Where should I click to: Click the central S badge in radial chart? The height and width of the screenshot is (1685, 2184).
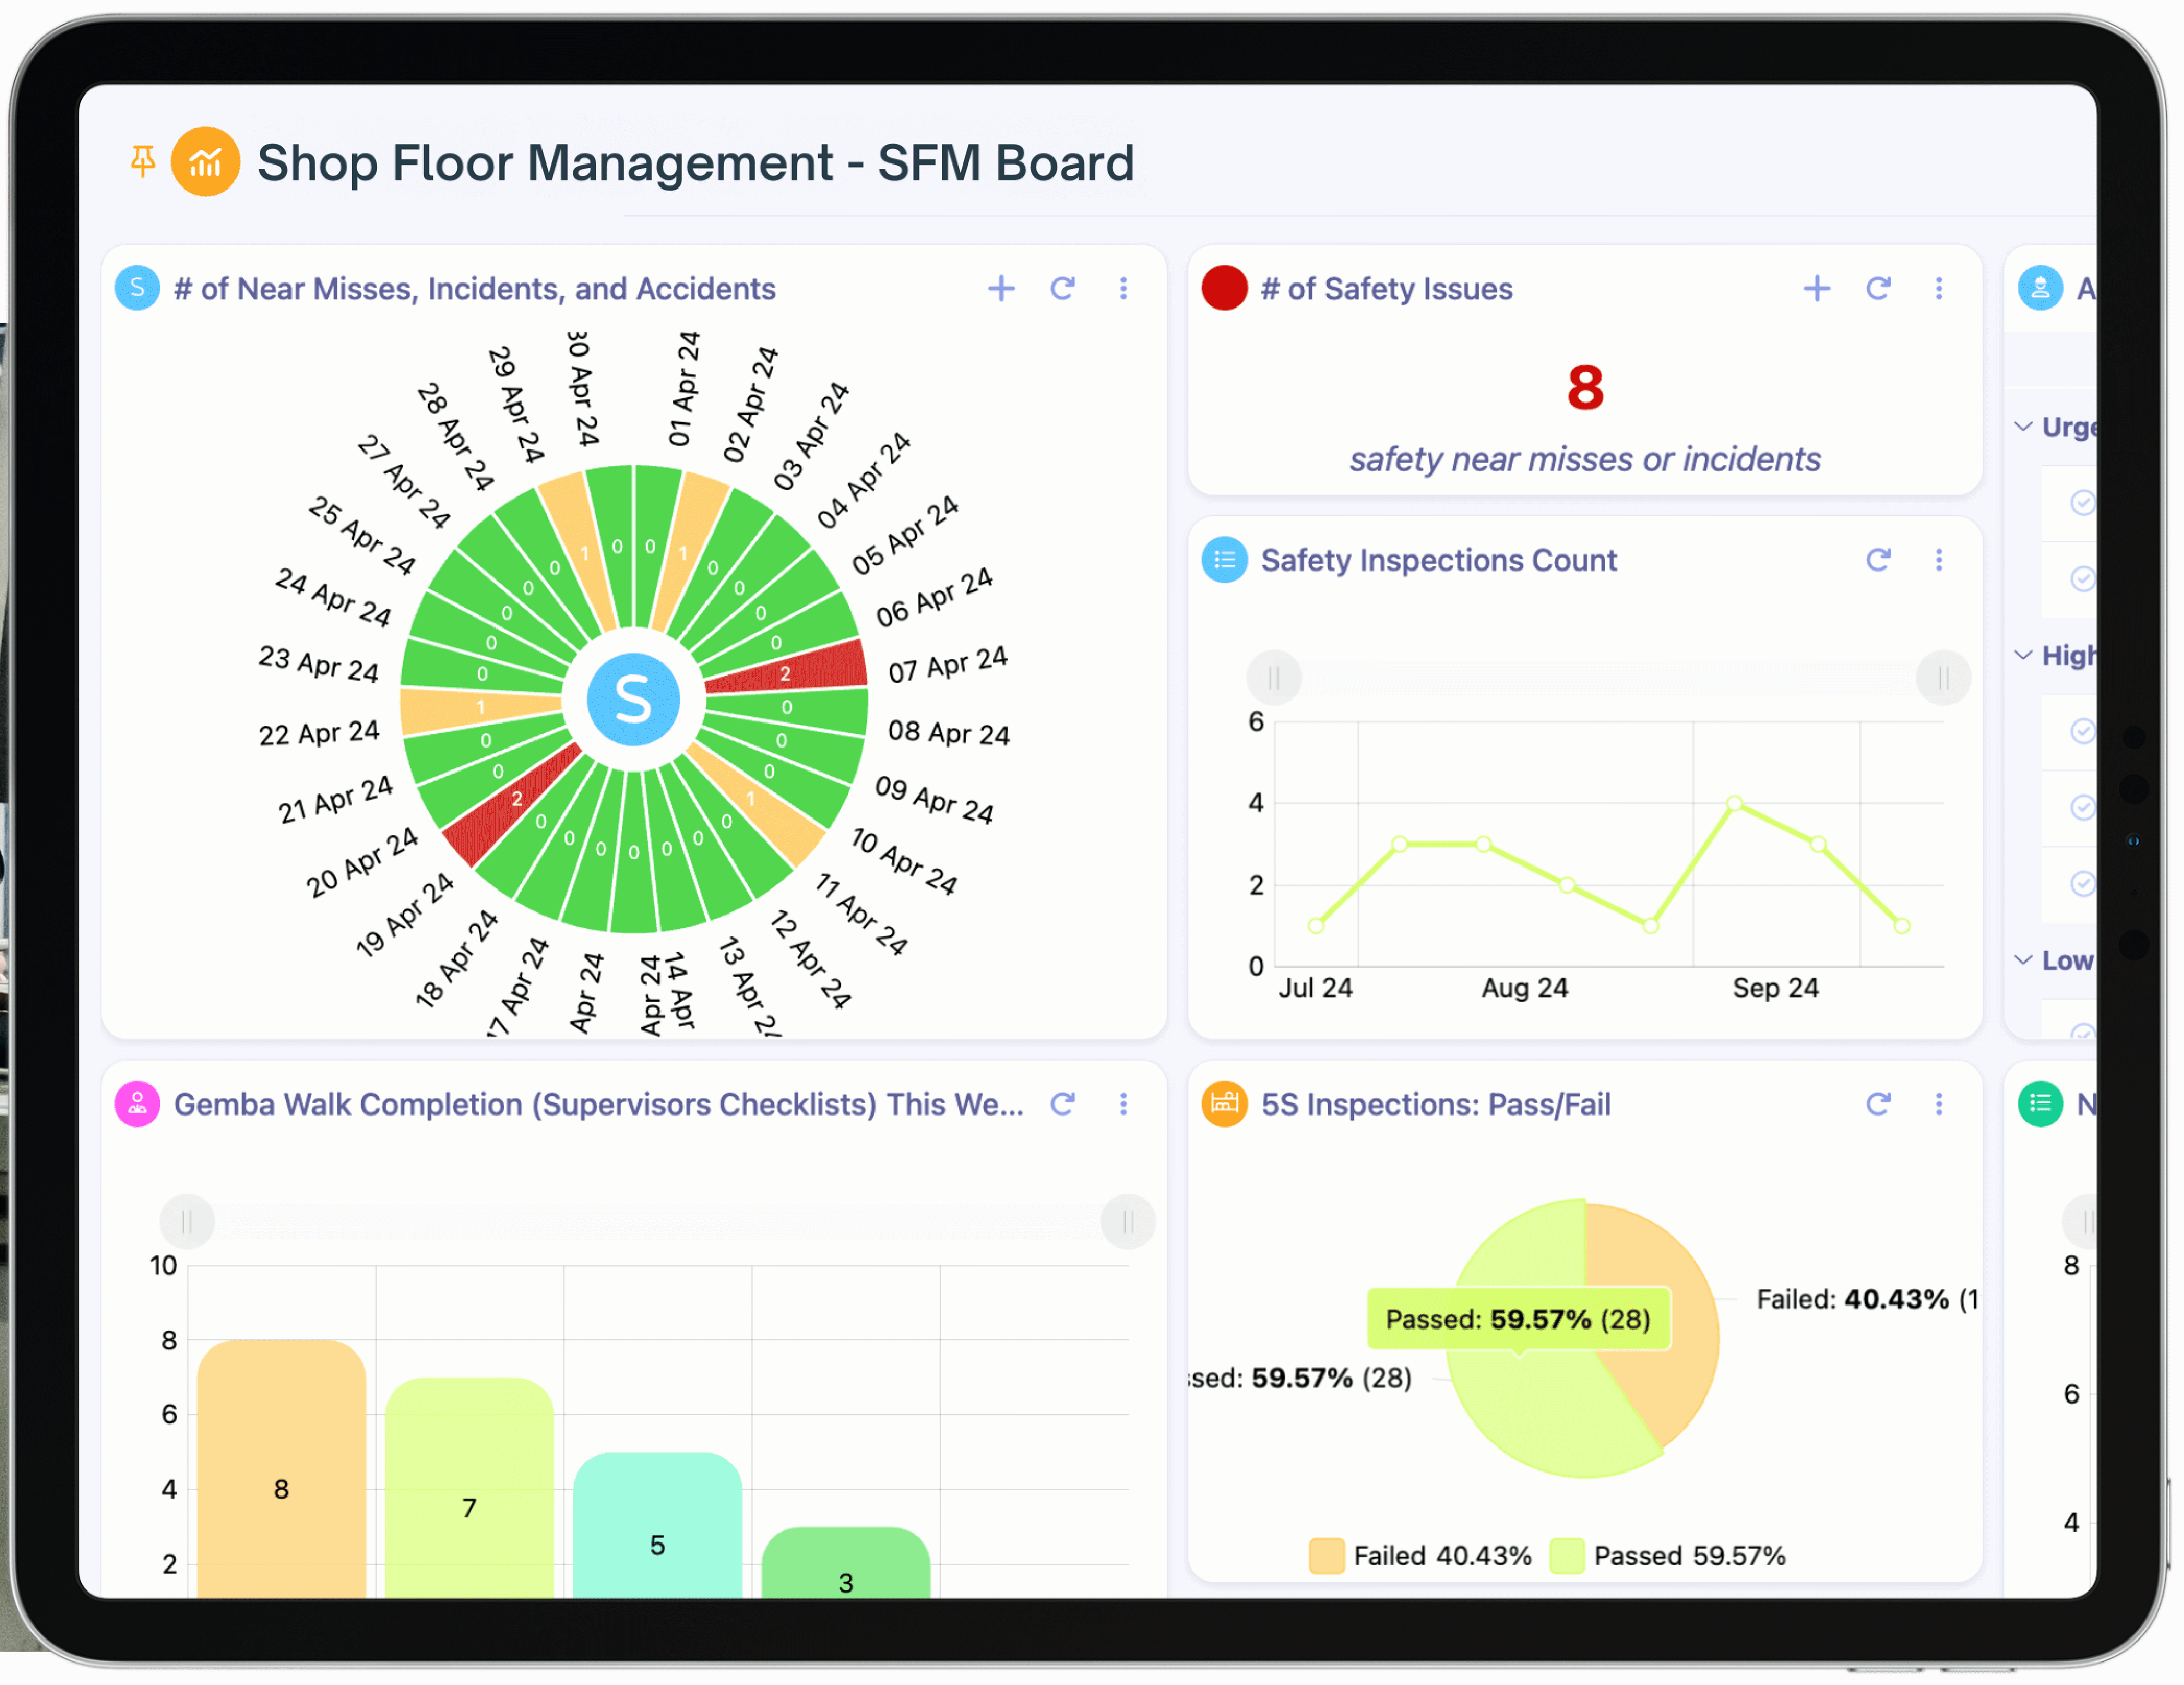coord(633,699)
